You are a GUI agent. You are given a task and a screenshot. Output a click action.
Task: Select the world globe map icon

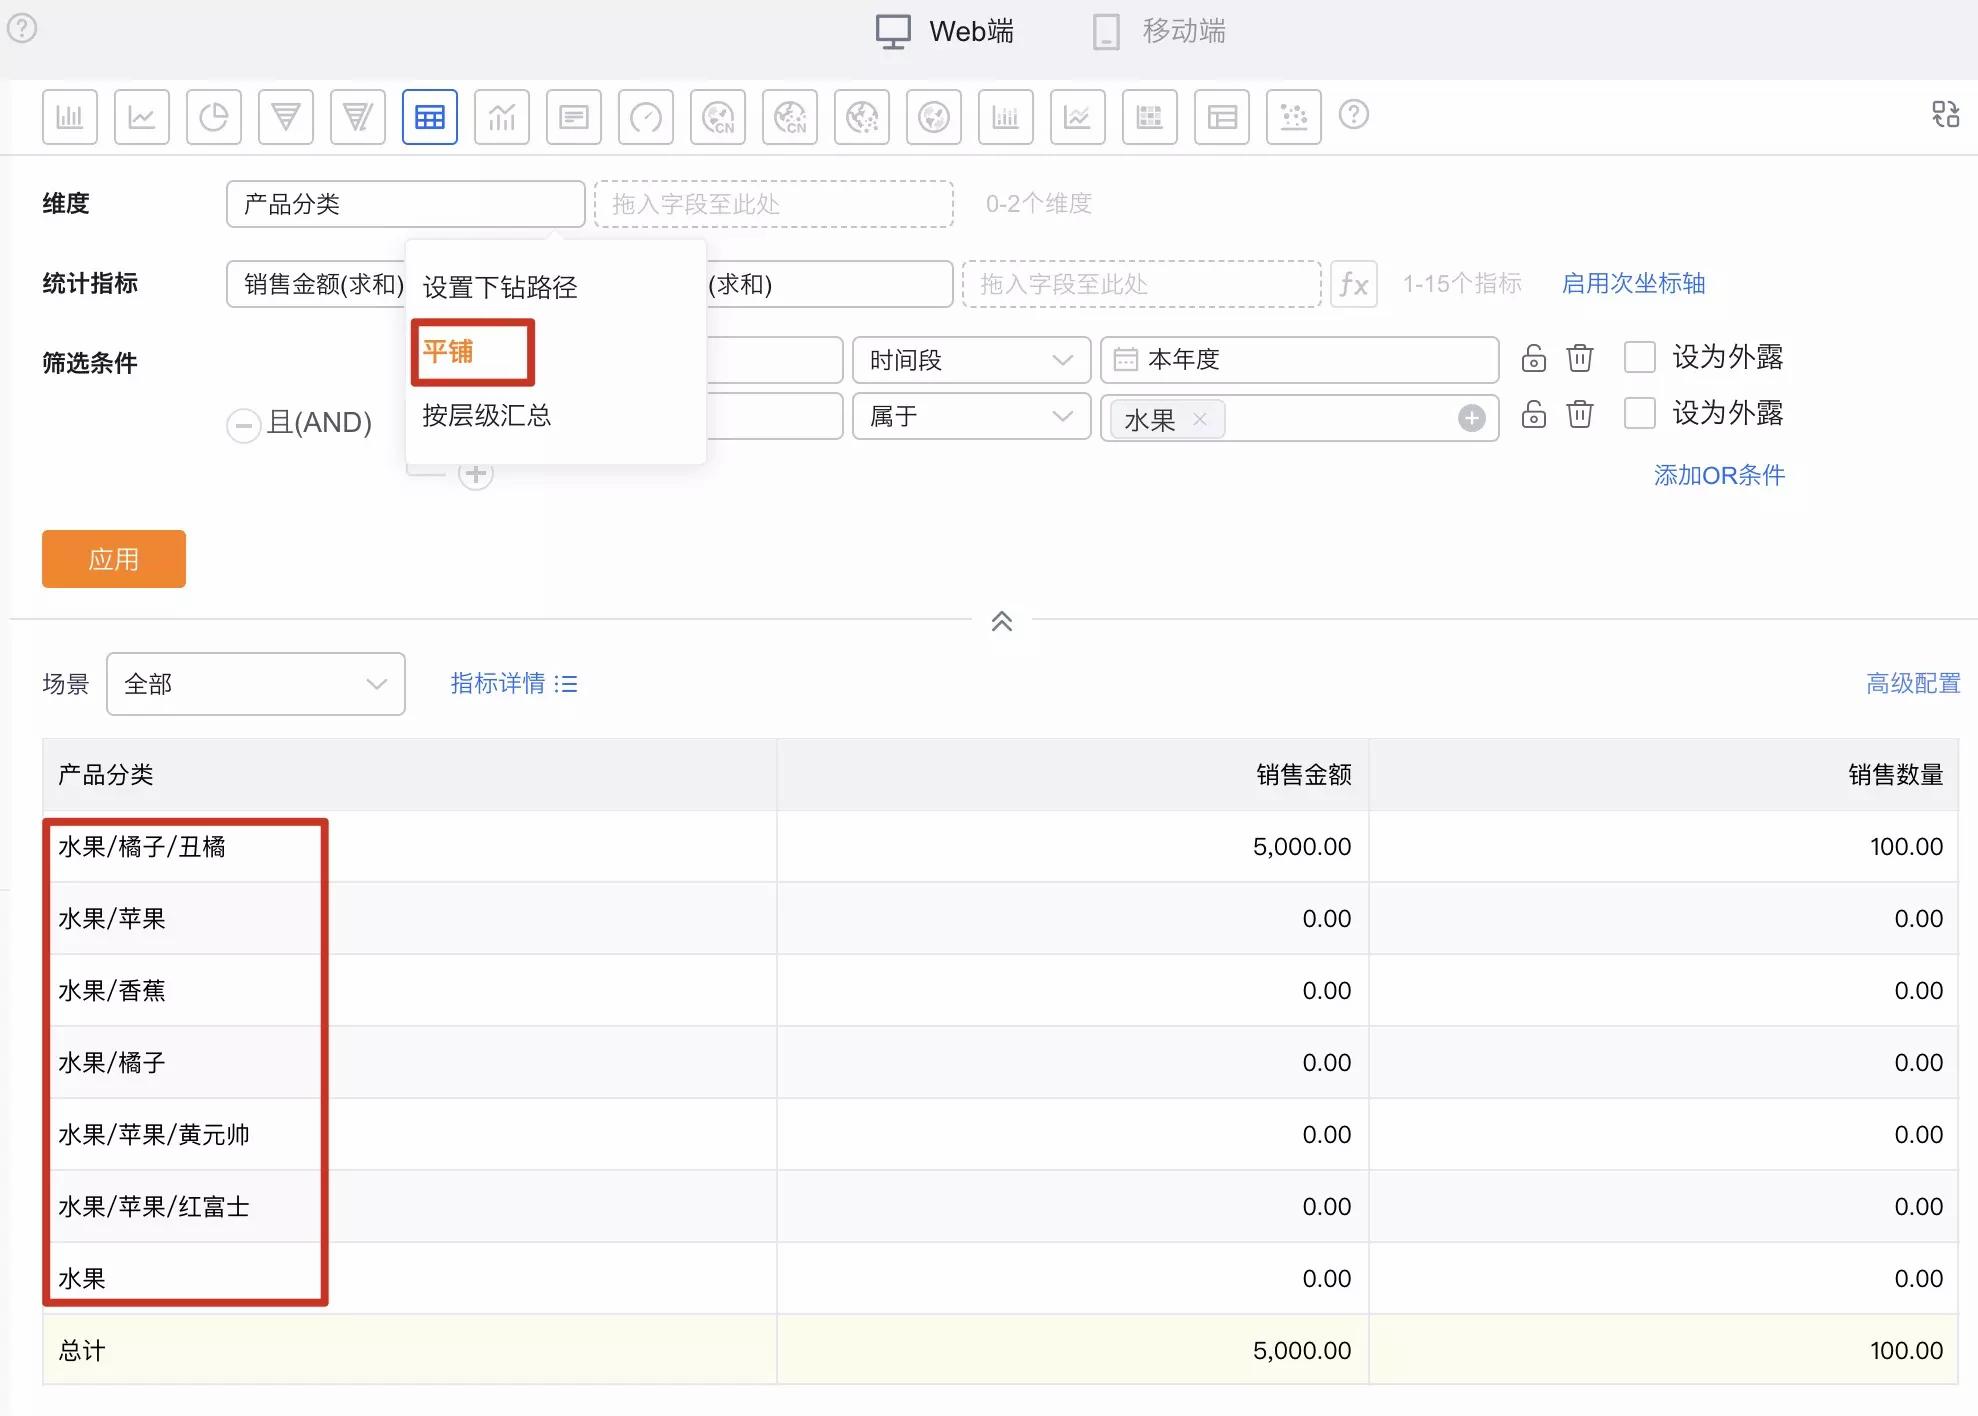934,117
